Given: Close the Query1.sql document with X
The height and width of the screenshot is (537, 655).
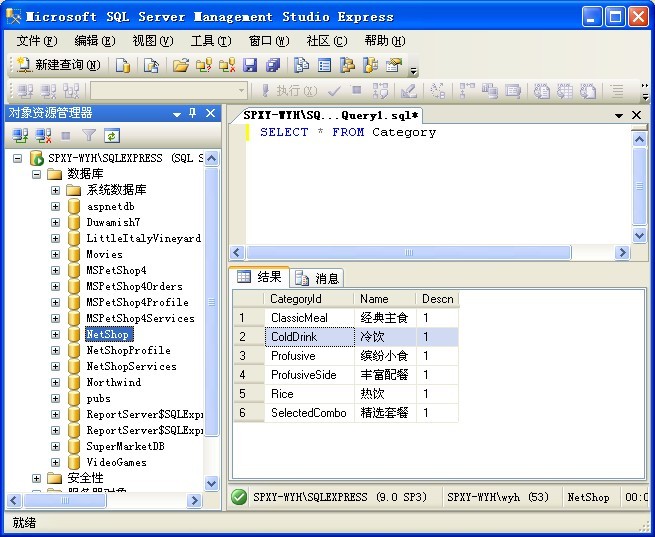Looking at the screenshot, I should [x=636, y=115].
